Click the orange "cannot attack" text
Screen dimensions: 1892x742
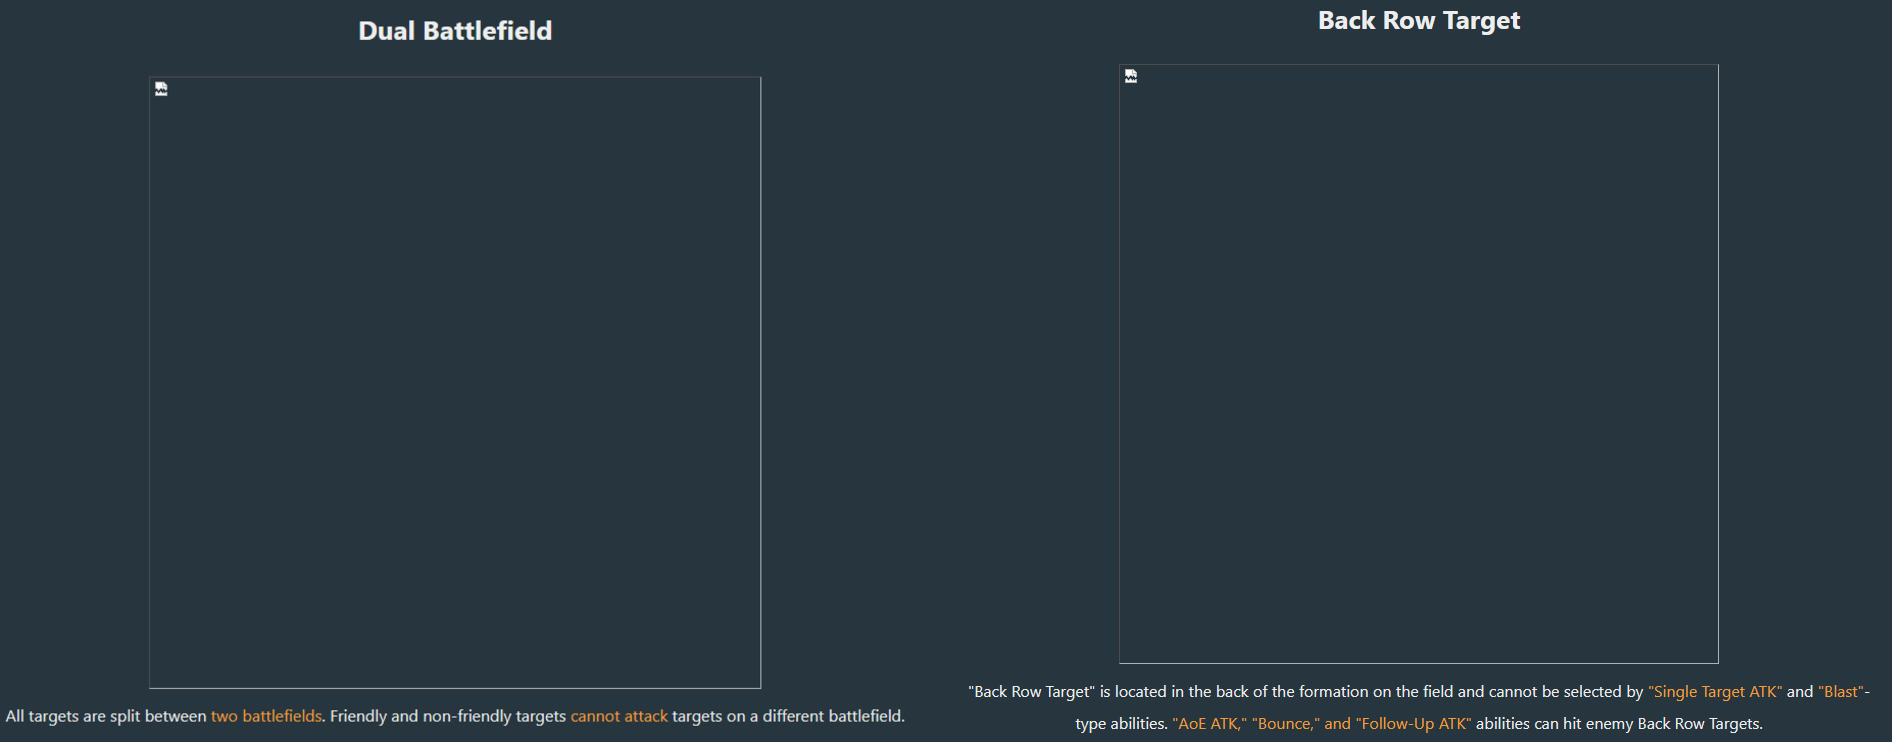(619, 716)
